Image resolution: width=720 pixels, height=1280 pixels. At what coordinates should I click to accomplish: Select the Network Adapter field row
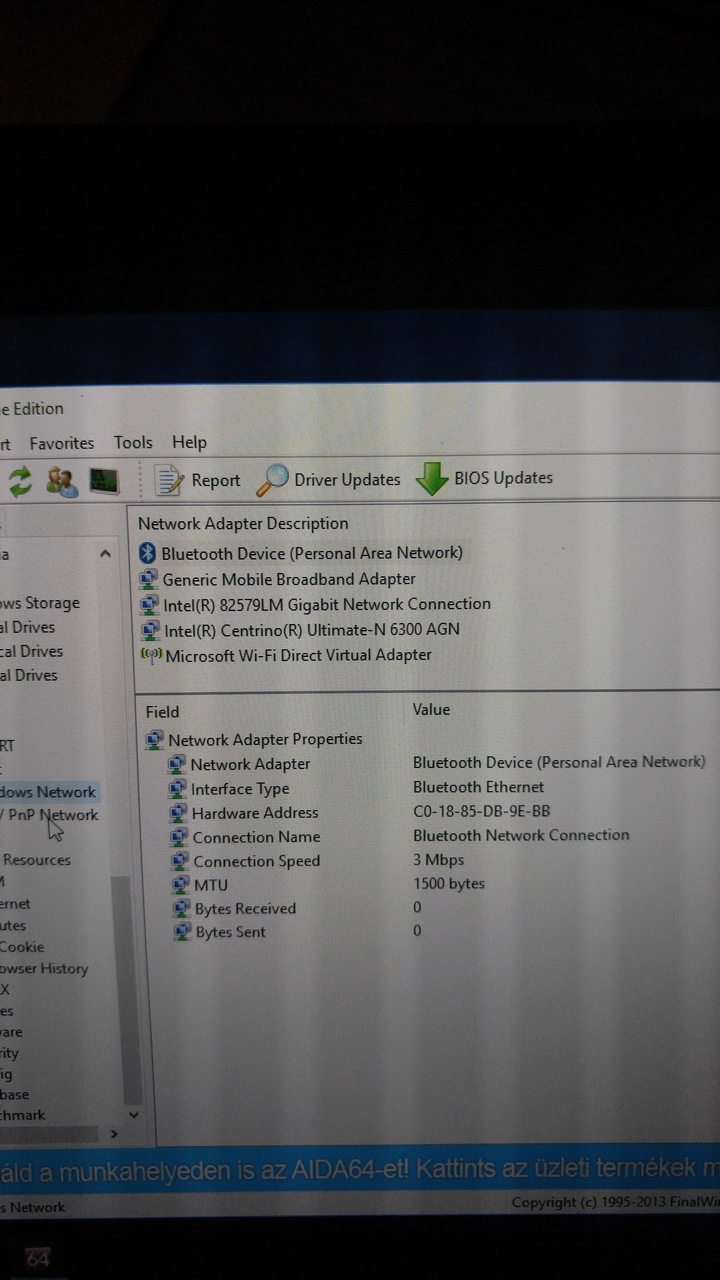click(x=438, y=763)
